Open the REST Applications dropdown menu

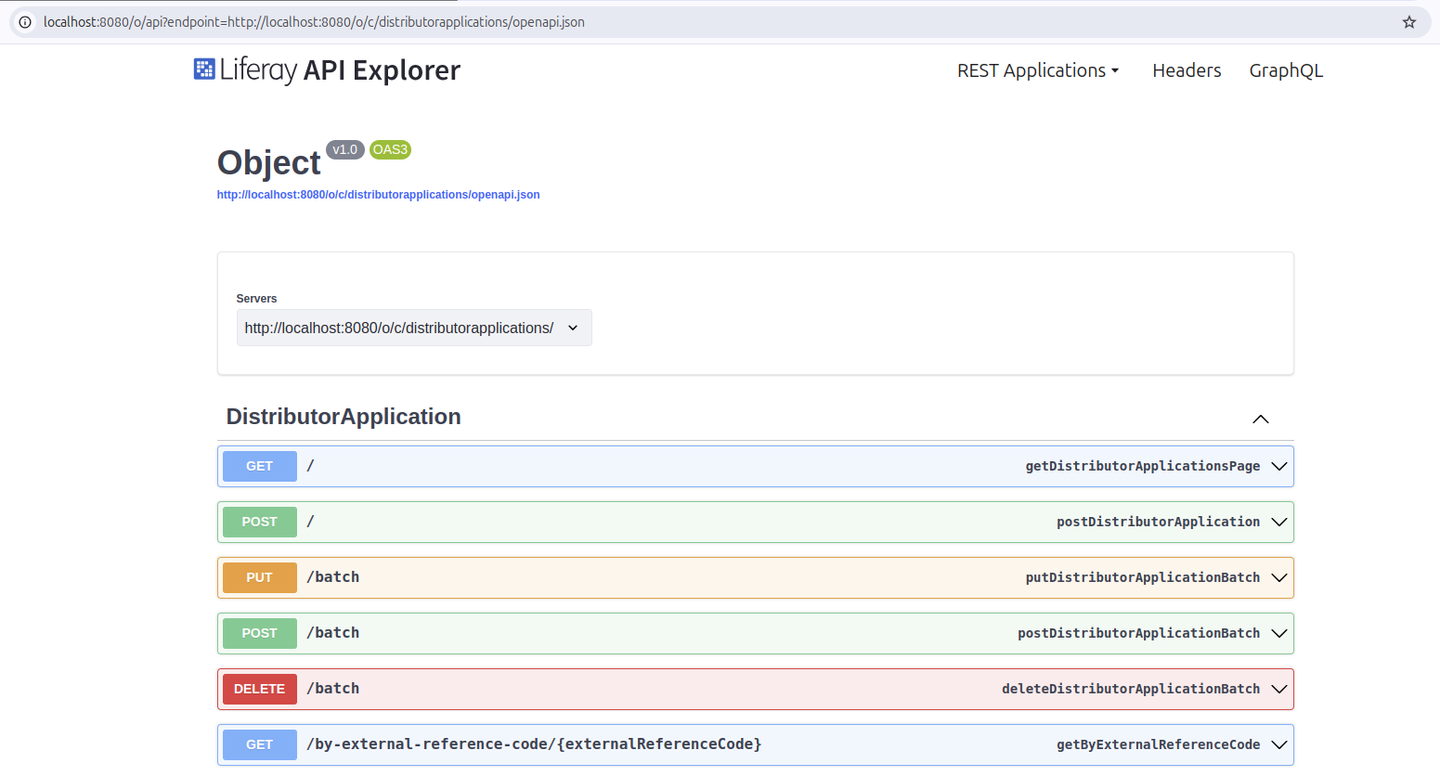pyautogui.click(x=1037, y=70)
